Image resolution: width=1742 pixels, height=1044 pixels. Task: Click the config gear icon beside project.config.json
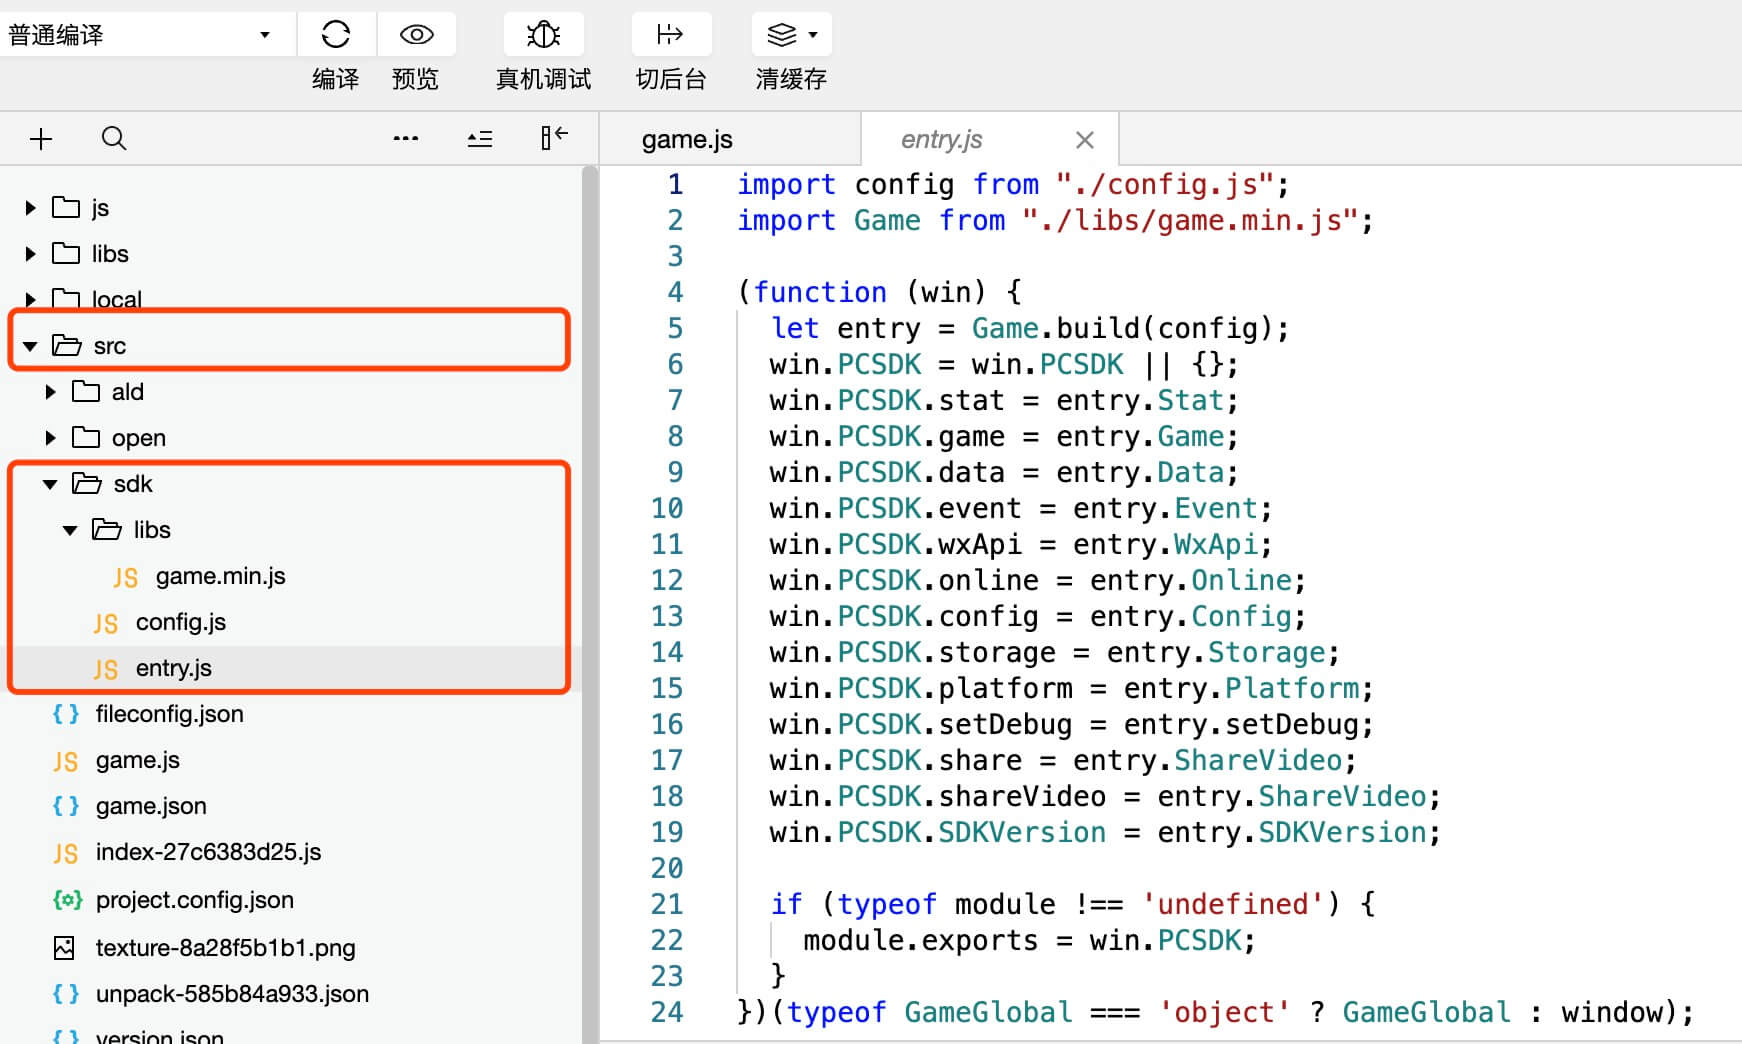point(66,900)
